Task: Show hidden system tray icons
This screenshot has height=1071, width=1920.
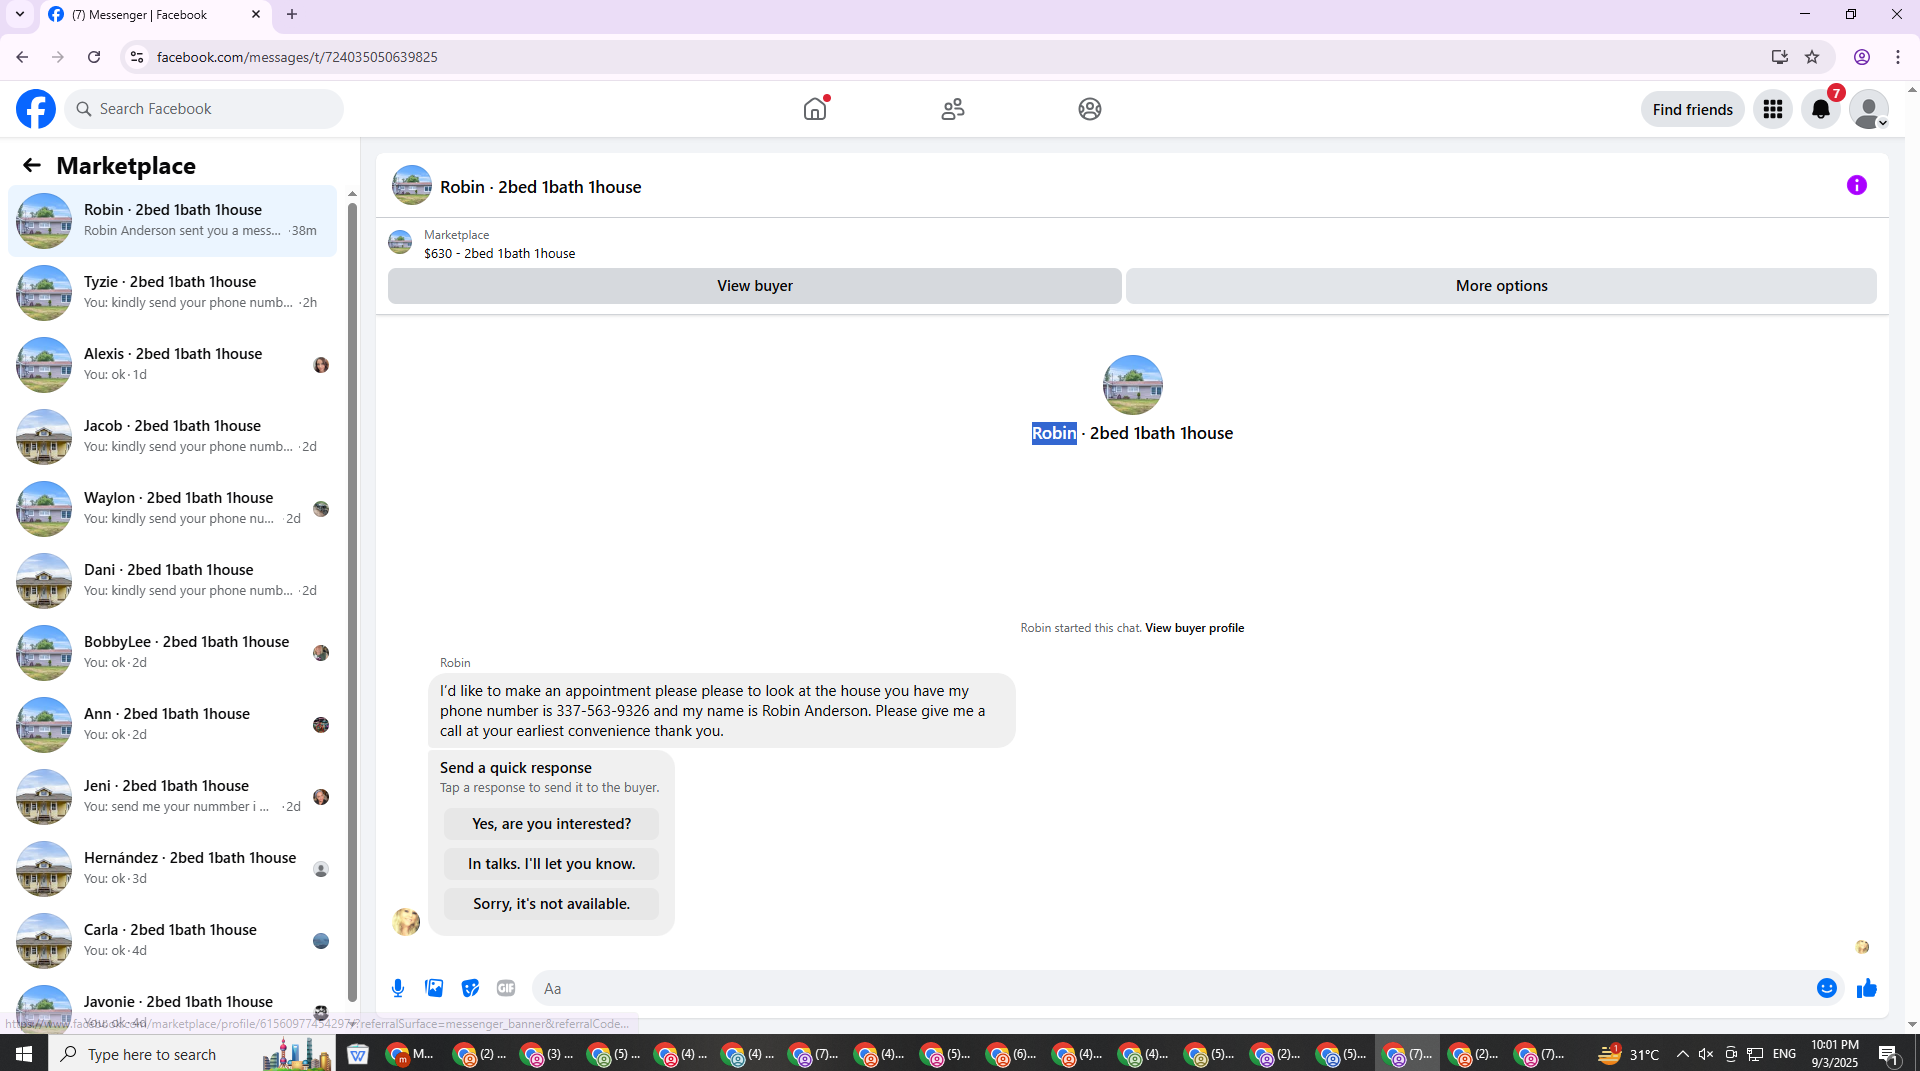Action: (x=1682, y=1054)
